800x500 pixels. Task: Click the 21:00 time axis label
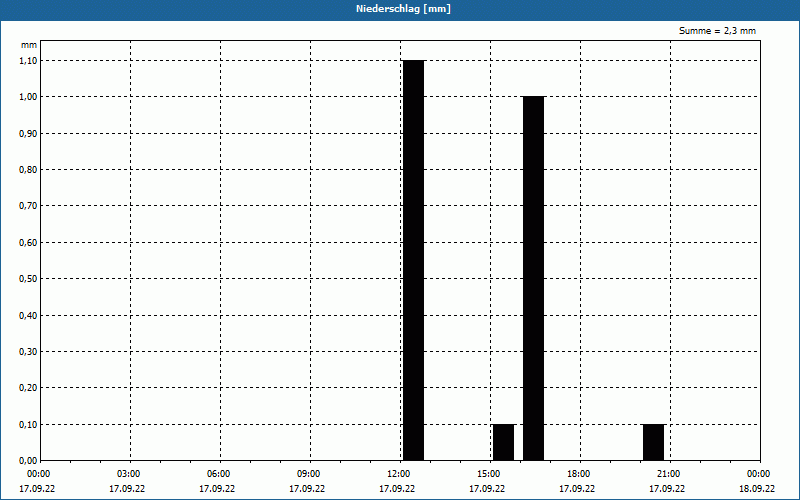(x=669, y=474)
